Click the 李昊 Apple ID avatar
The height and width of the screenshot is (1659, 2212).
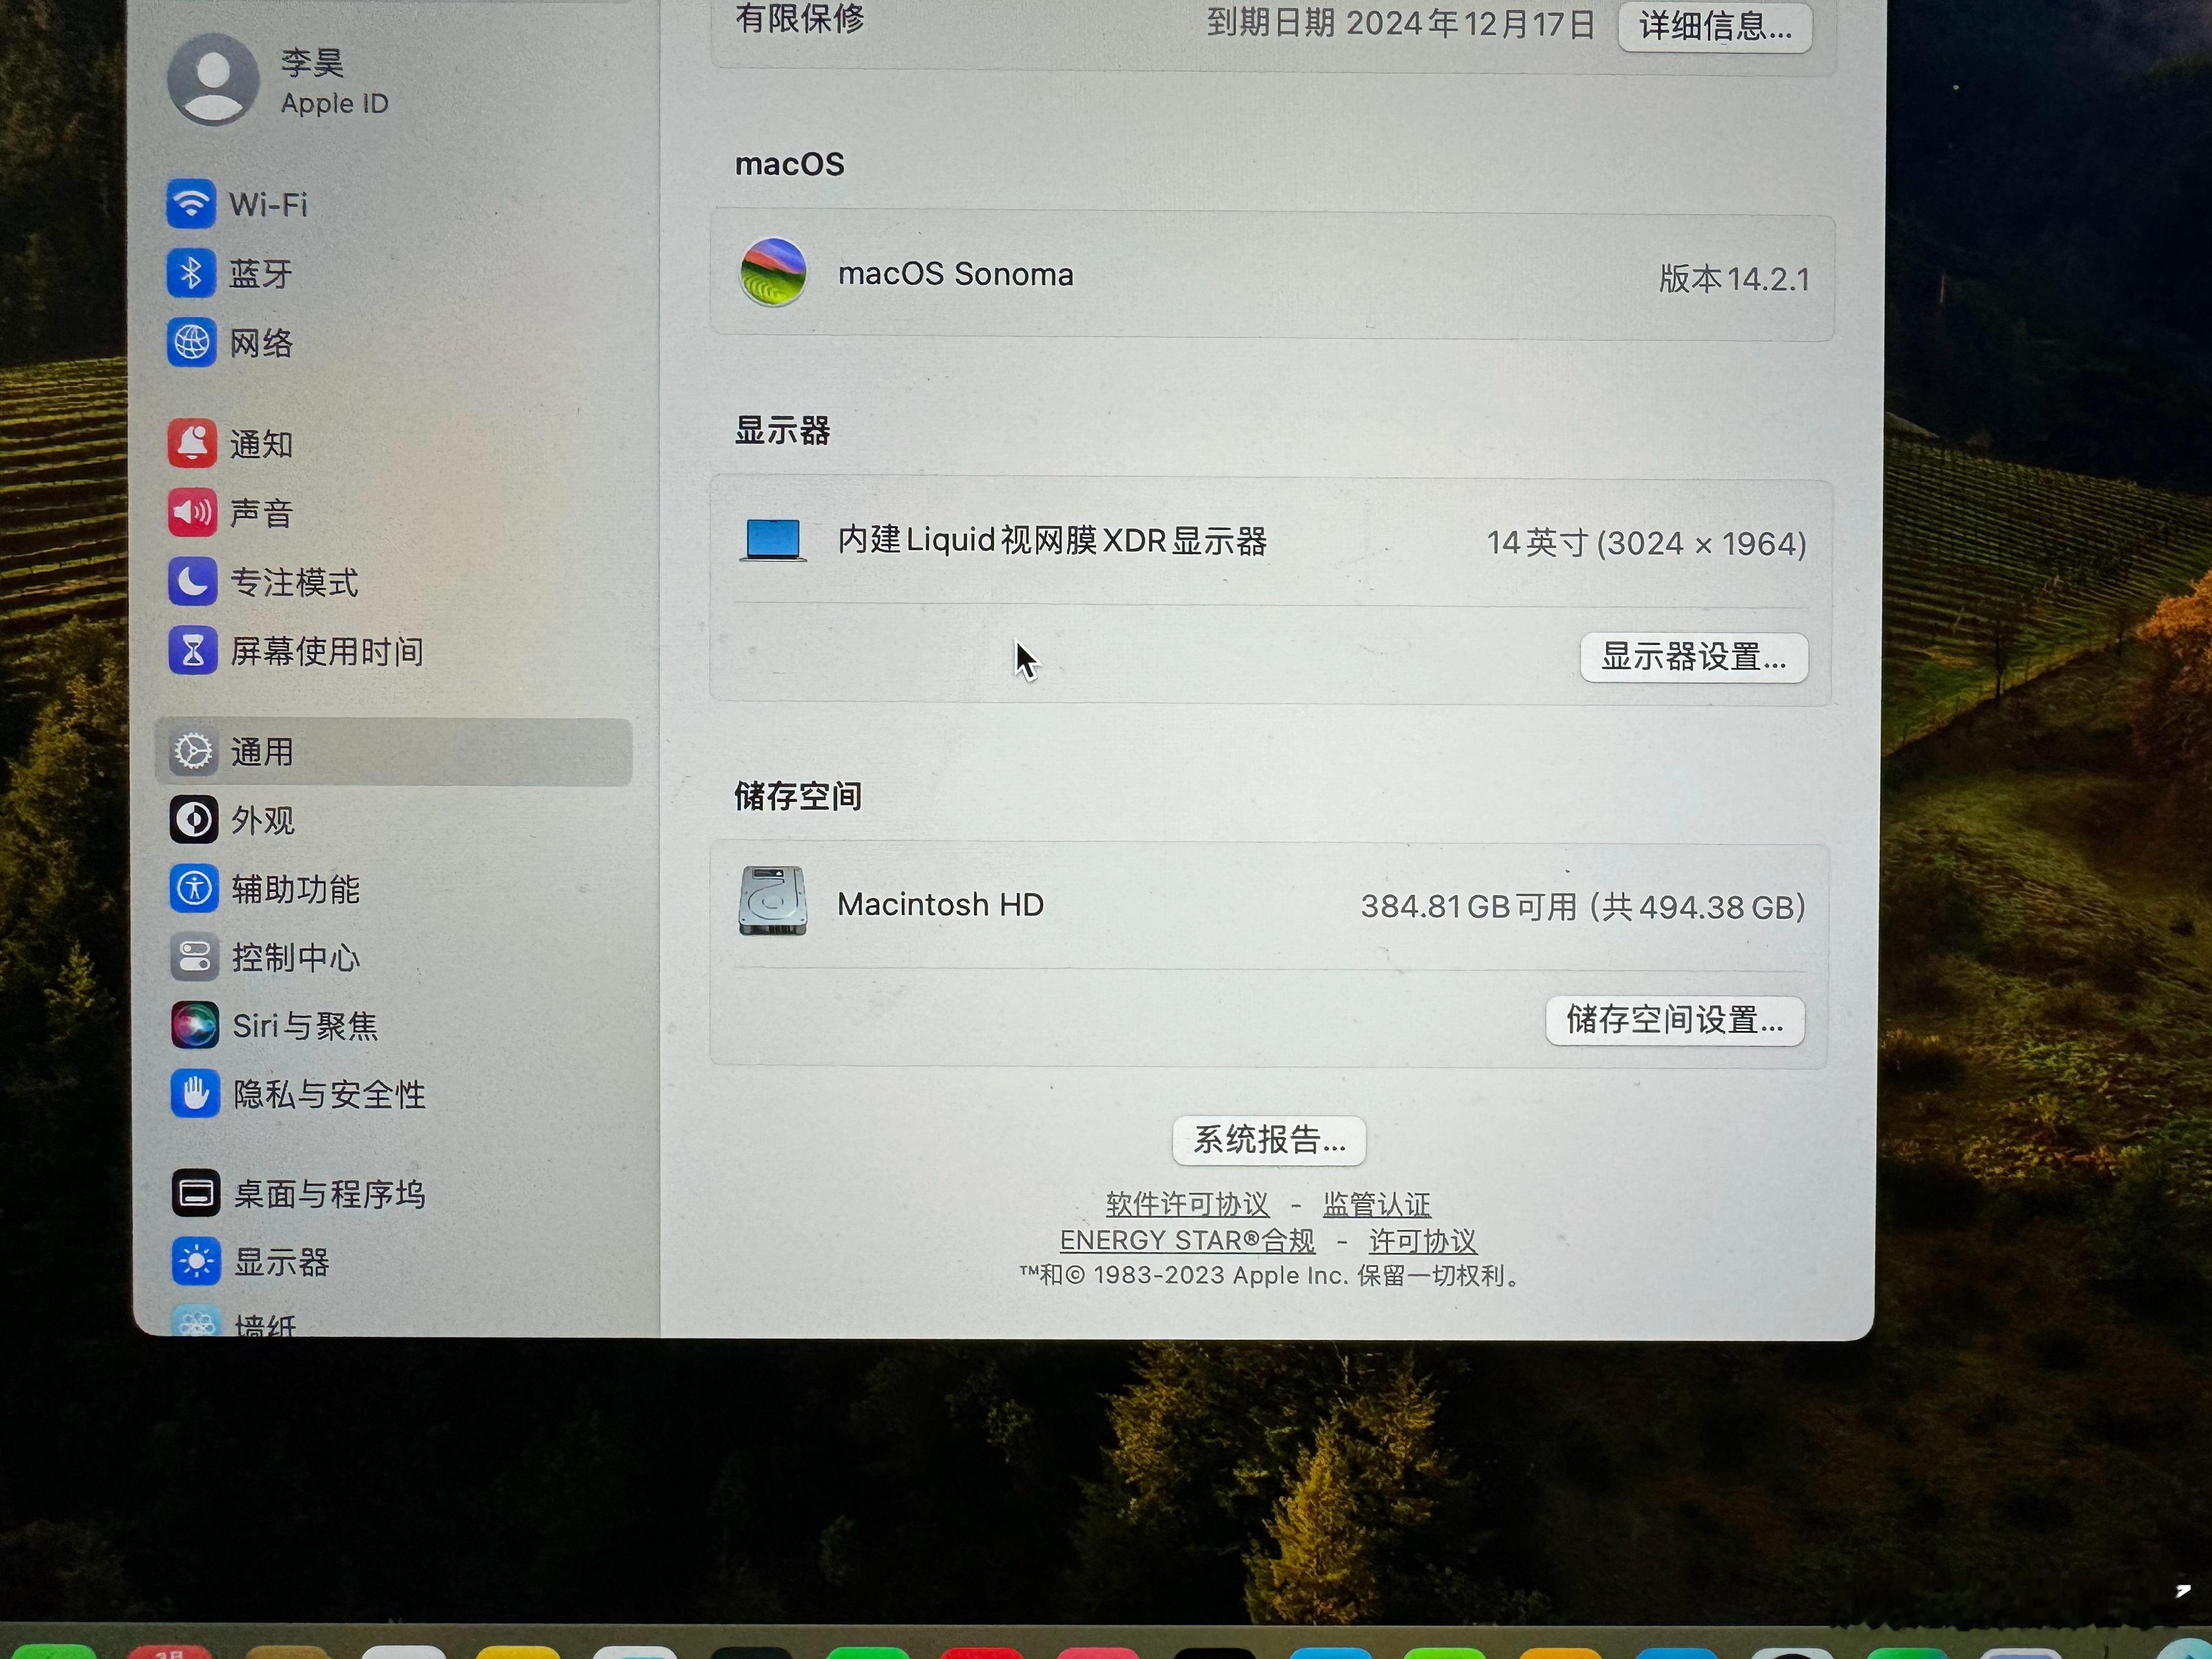[x=213, y=80]
